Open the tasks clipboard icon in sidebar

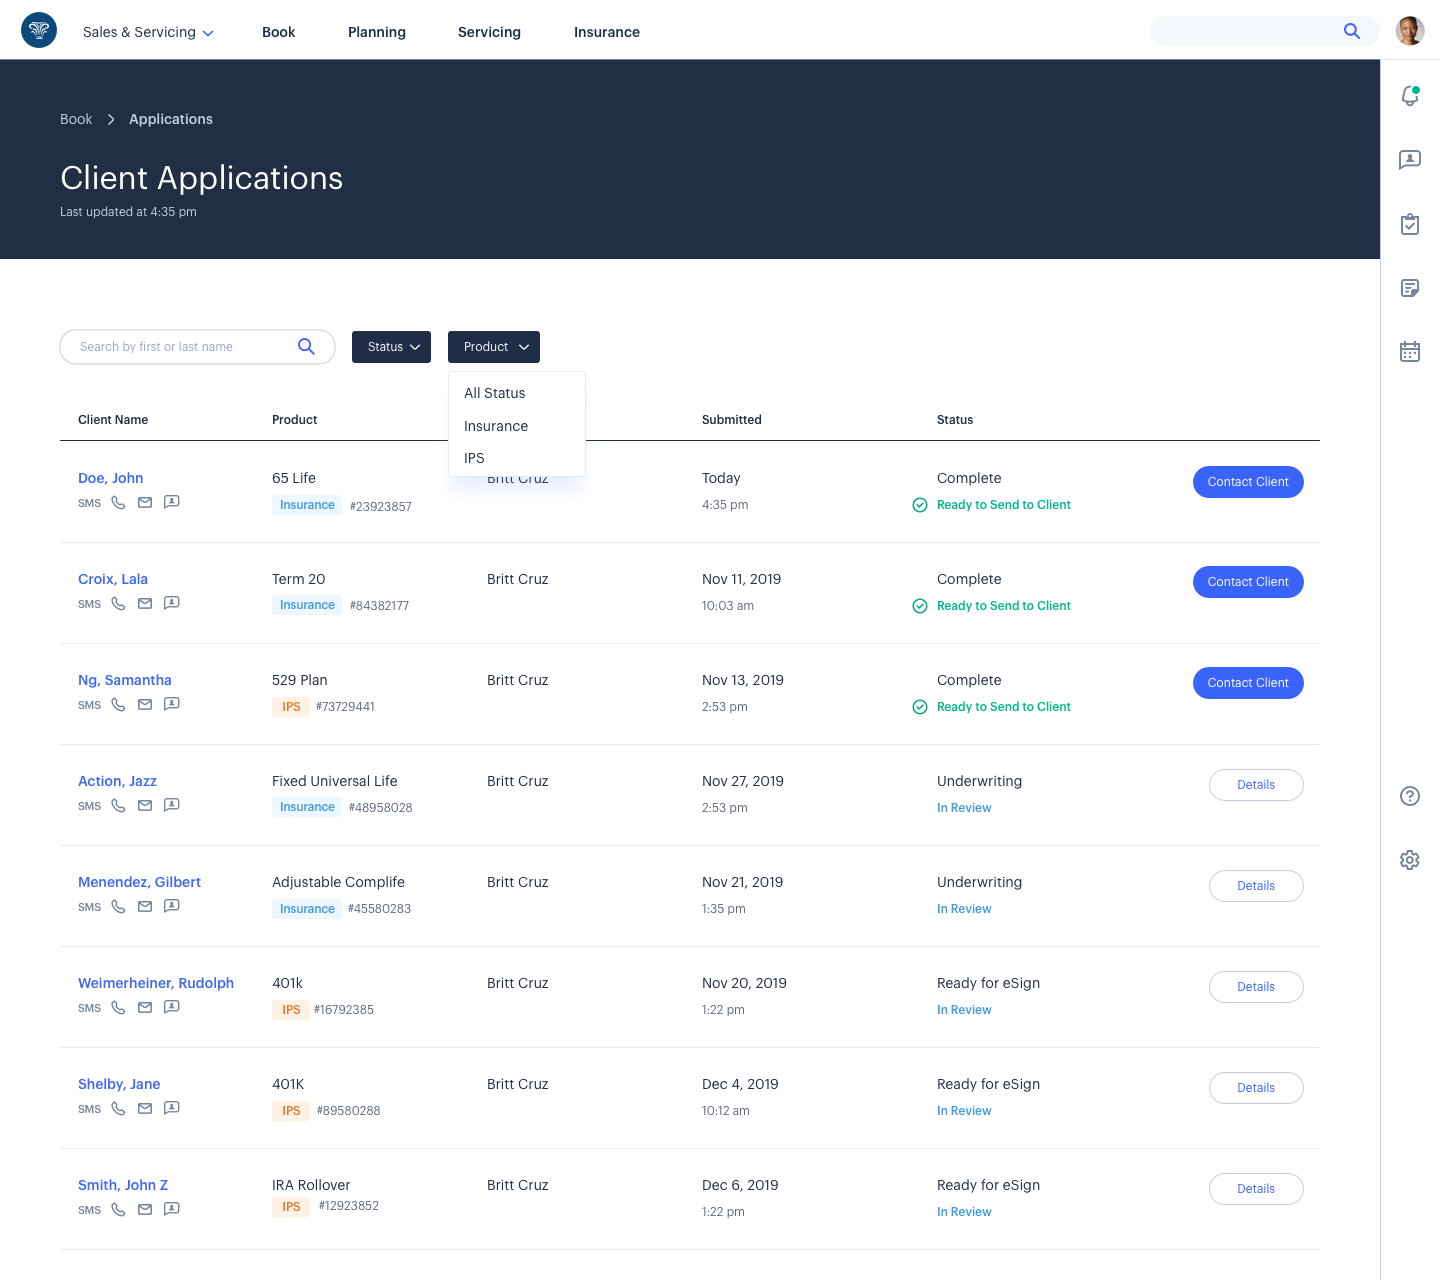tap(1410, 224)
